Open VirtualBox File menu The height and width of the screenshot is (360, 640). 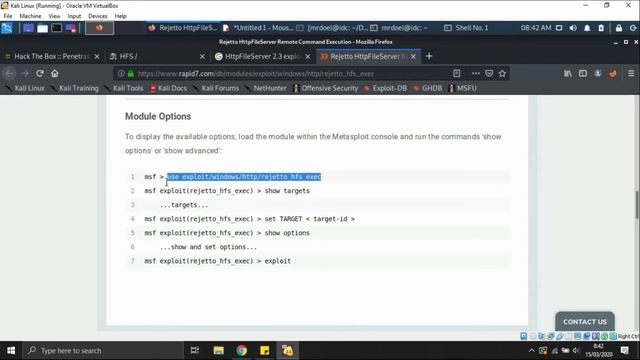(x=8, y=16)
